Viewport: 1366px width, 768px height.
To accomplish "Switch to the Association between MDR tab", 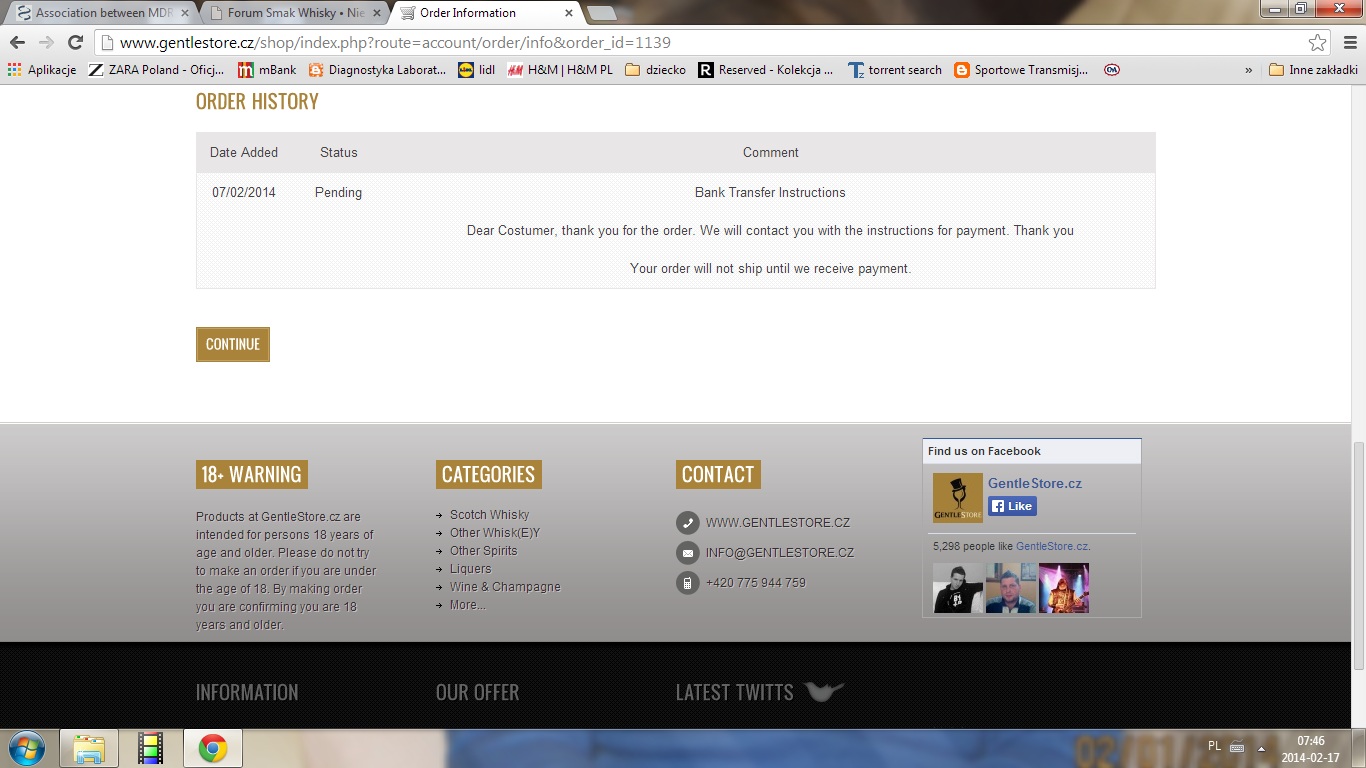I will 96,13.
